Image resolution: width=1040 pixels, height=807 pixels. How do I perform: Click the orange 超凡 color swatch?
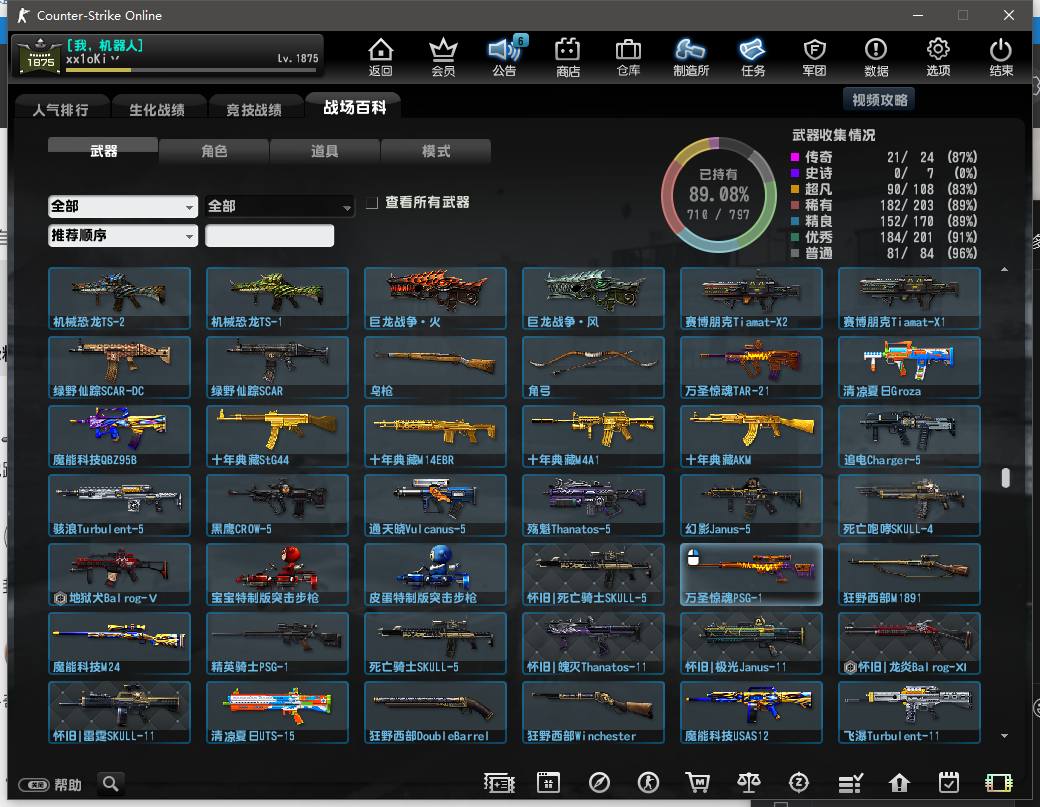click(795, 189)
